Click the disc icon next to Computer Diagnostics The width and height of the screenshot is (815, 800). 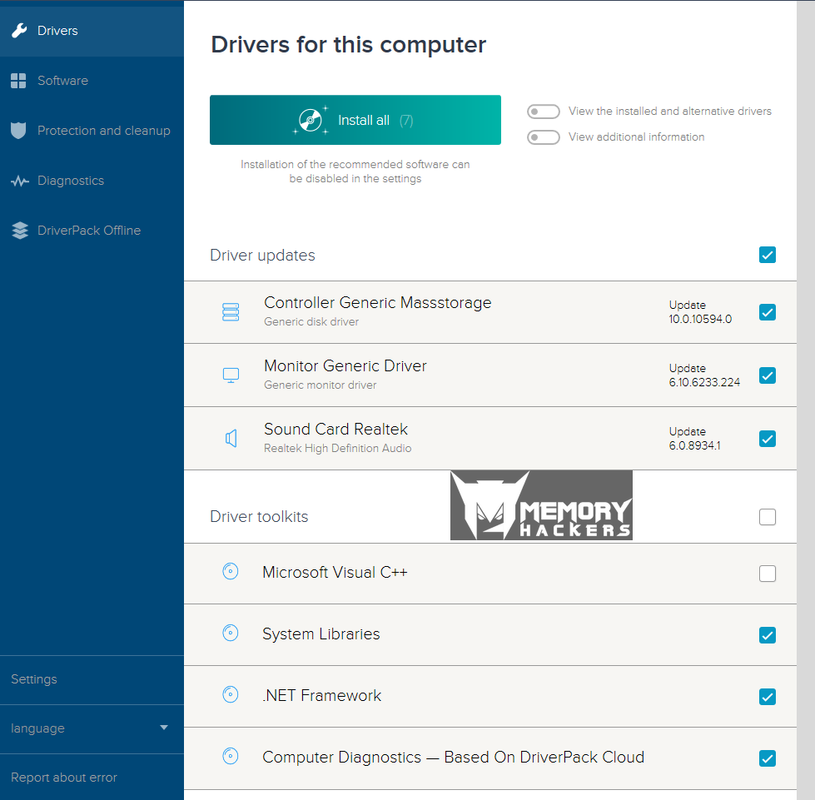click(230, 756)
